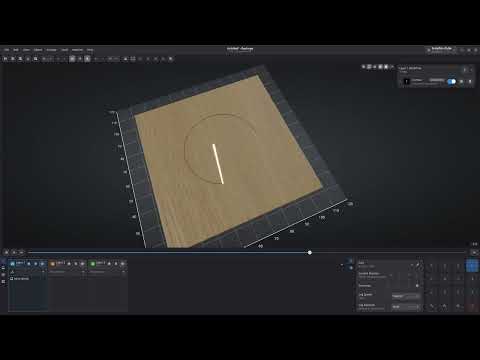Open the machine selector dropdown in title bar
Screen dimensions: 480x360
pyautogui.click(x=442, y=50)
